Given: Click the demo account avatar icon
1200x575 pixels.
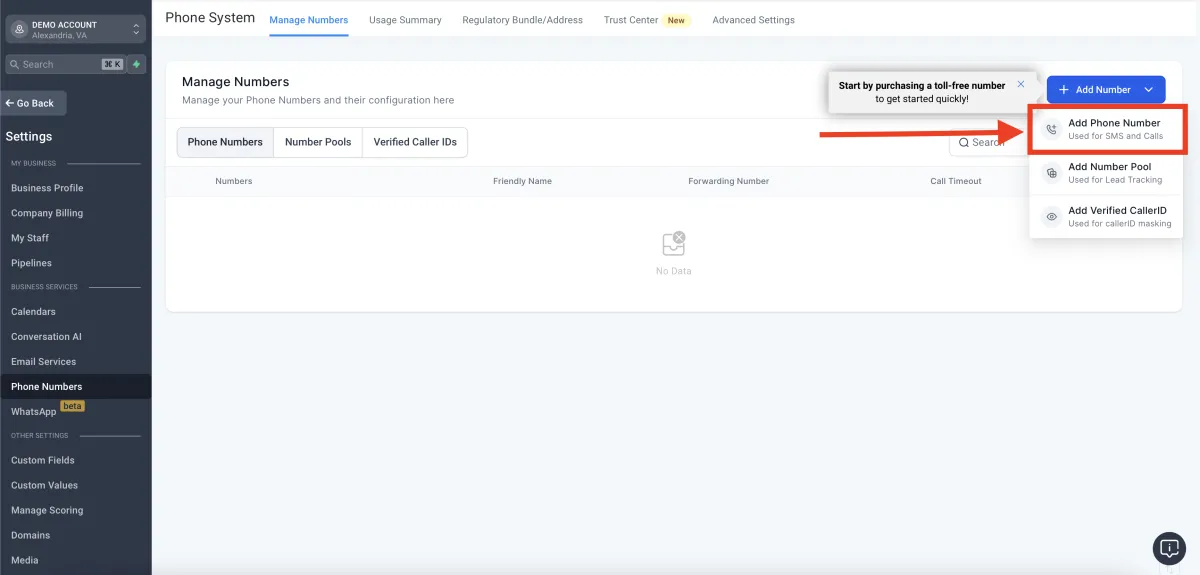Looking at the screenshot, I should [x=19, y=29].
